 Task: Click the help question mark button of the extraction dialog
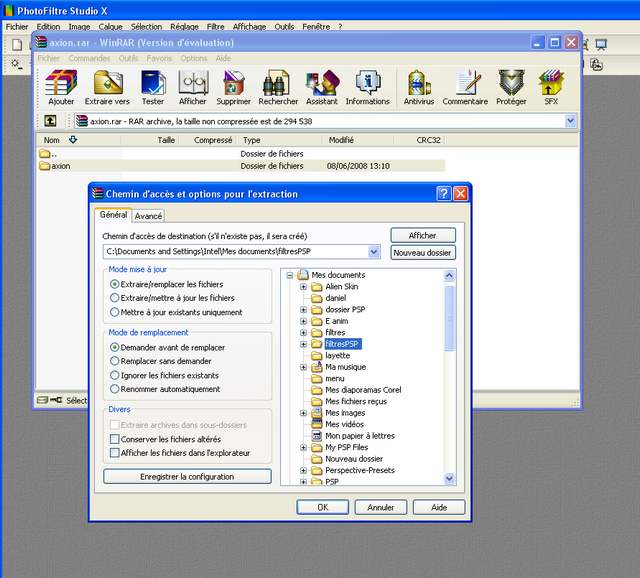[x=444, y=193]
